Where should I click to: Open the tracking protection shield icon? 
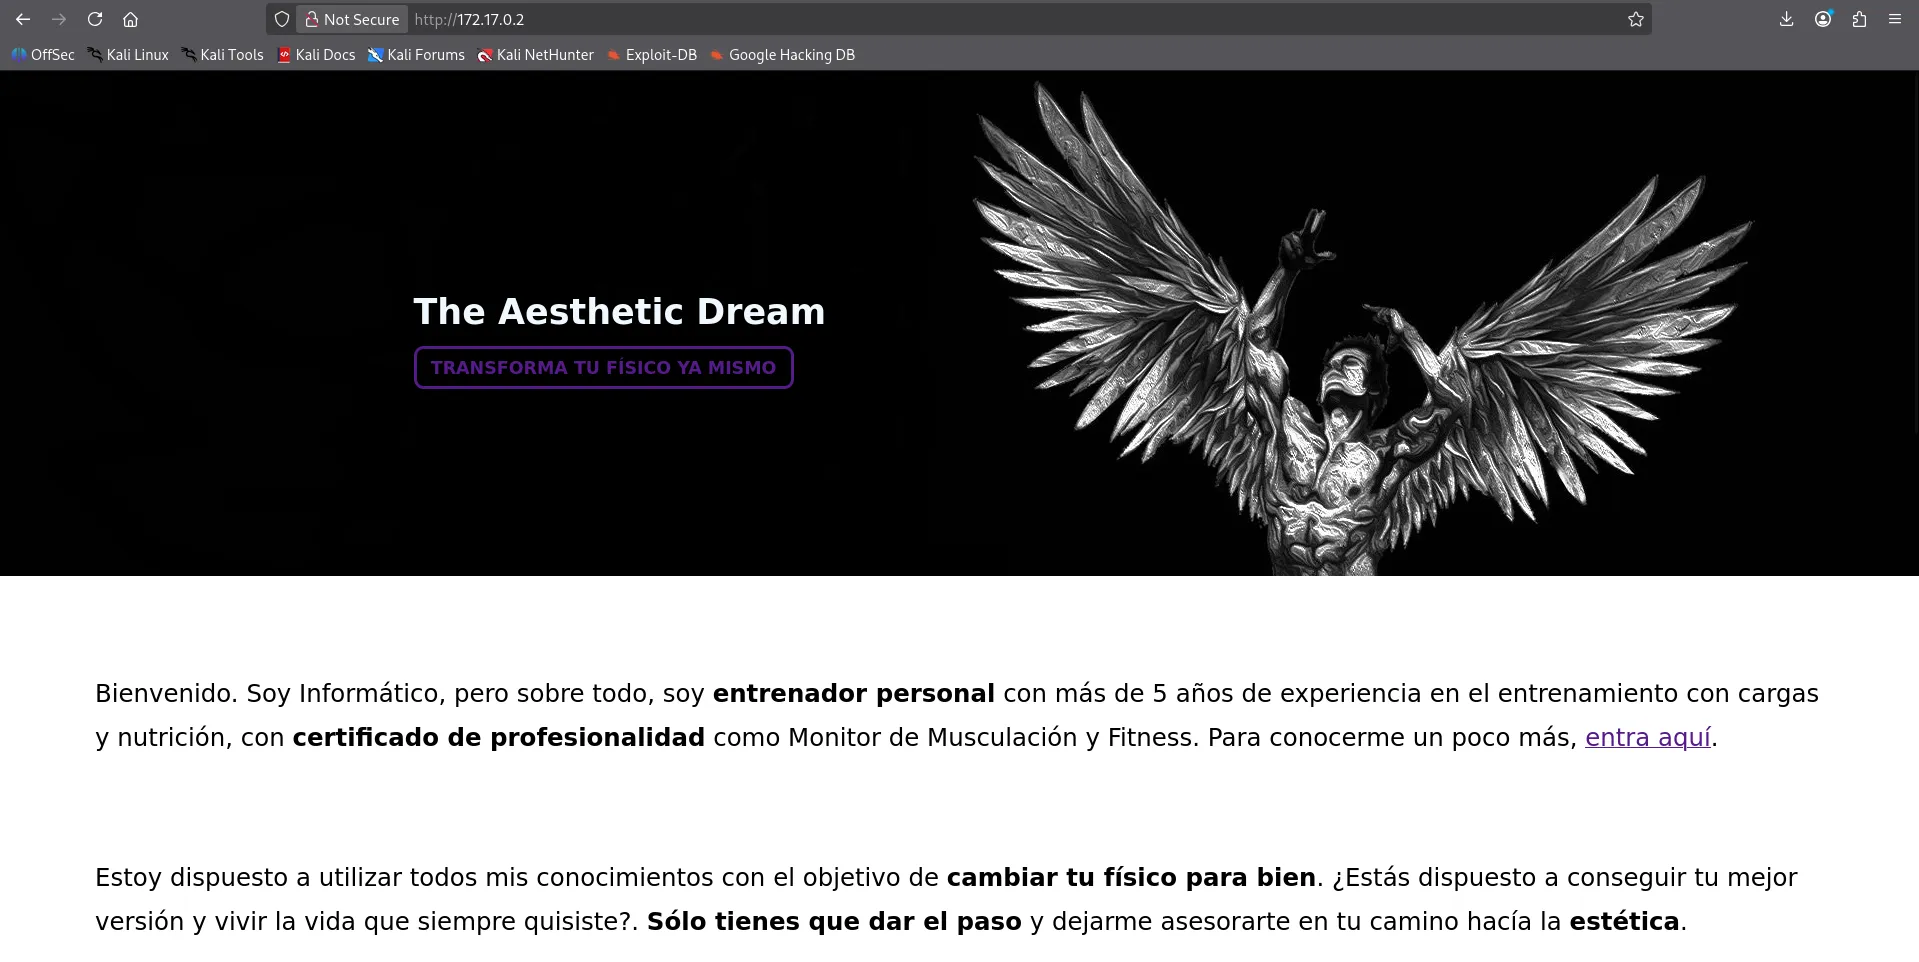[x=282, y=19]
